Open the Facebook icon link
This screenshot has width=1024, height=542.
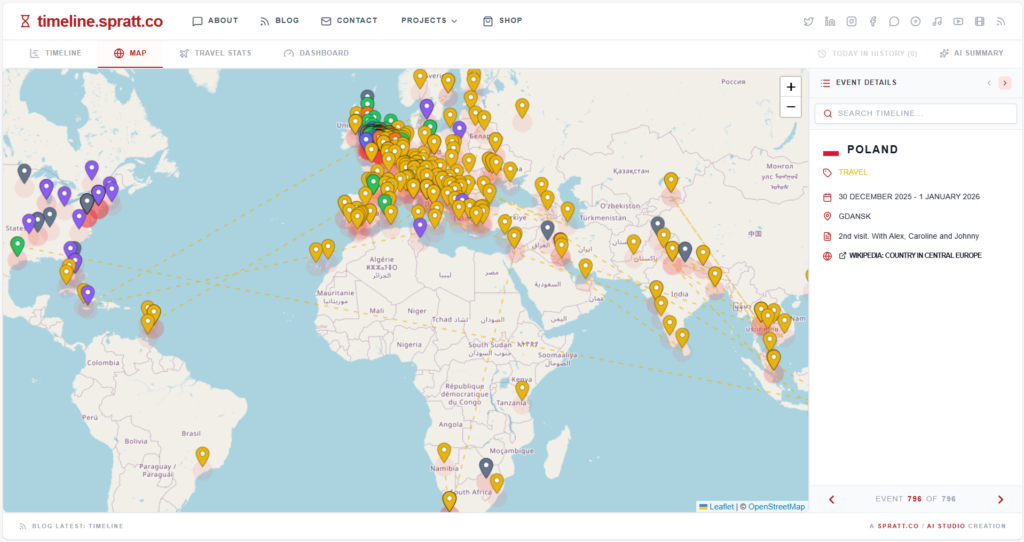point(873,21)
